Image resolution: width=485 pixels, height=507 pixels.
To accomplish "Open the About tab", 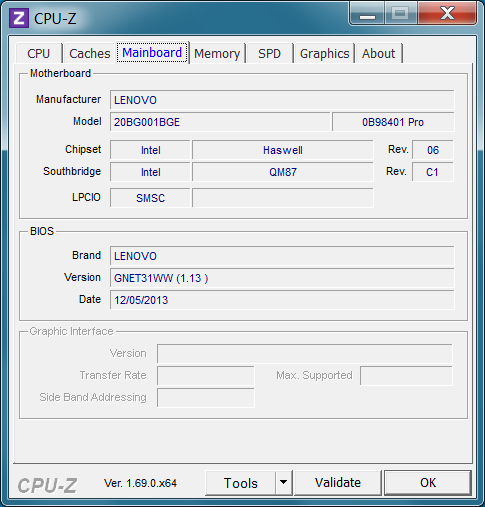I will [379, 53].
